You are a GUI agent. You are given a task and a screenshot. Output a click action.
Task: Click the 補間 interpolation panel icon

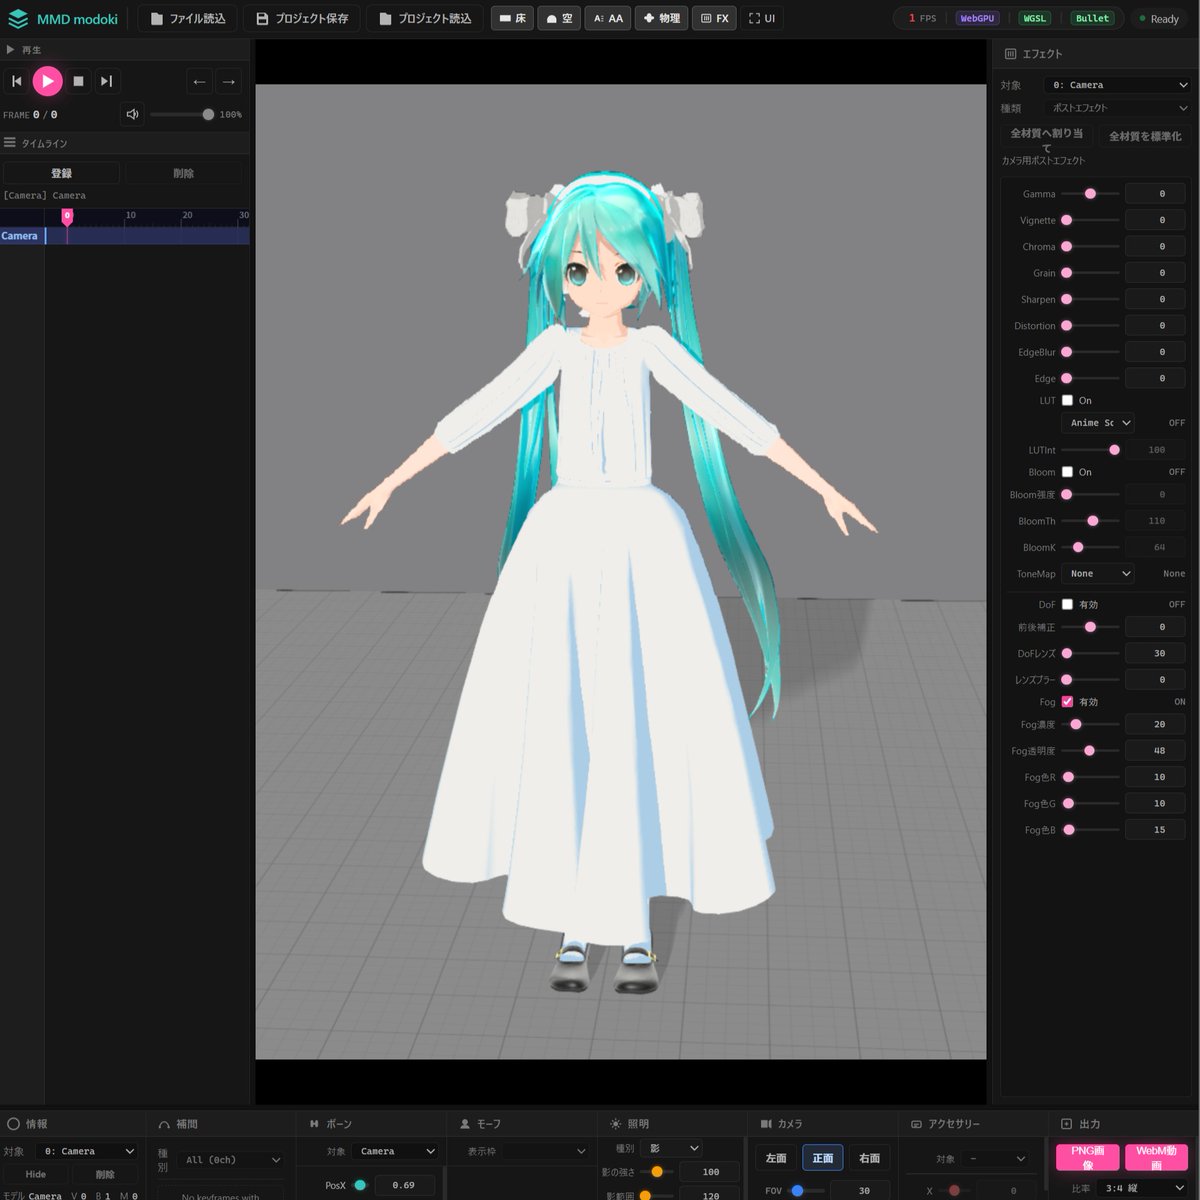tap(164, 1125)
